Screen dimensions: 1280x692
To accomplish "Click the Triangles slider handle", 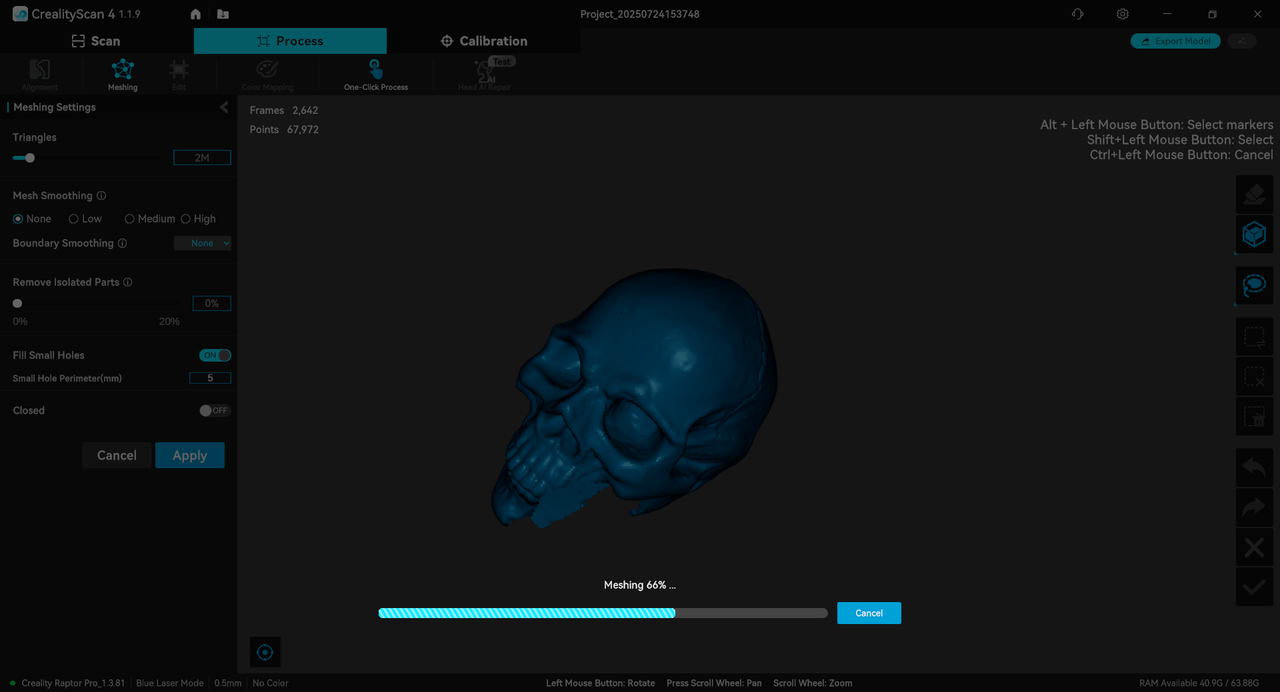I will click(x=30, y=158).
